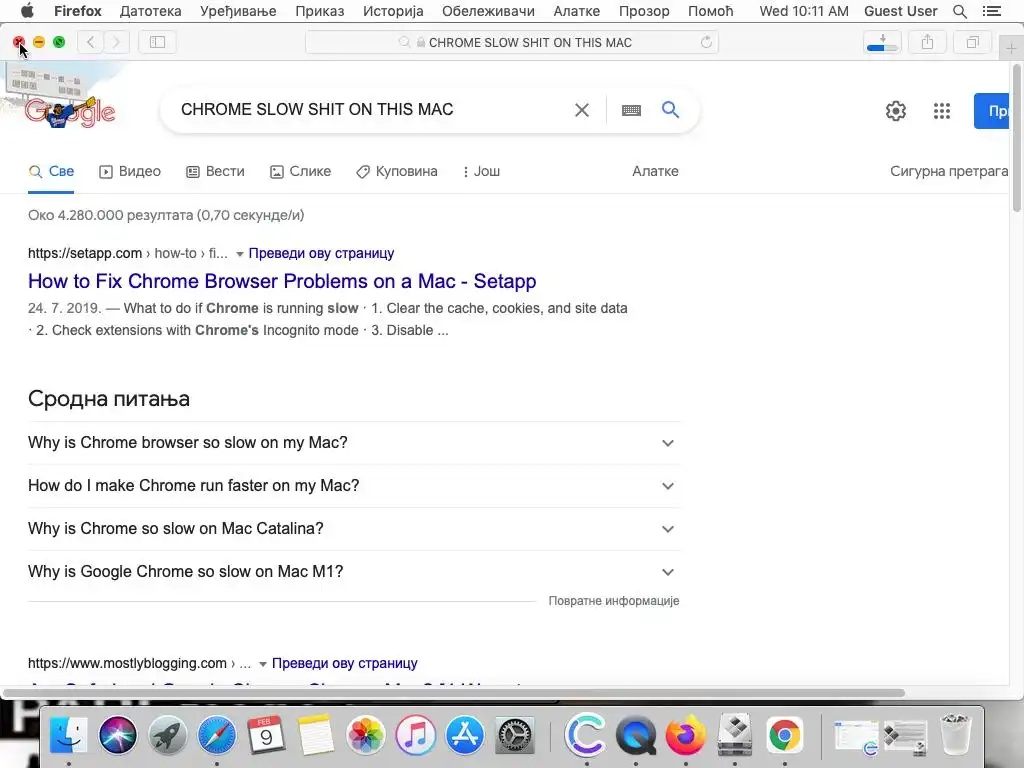1024x768 pixels.
Task: Open Google settings gear
Action: 895,111
